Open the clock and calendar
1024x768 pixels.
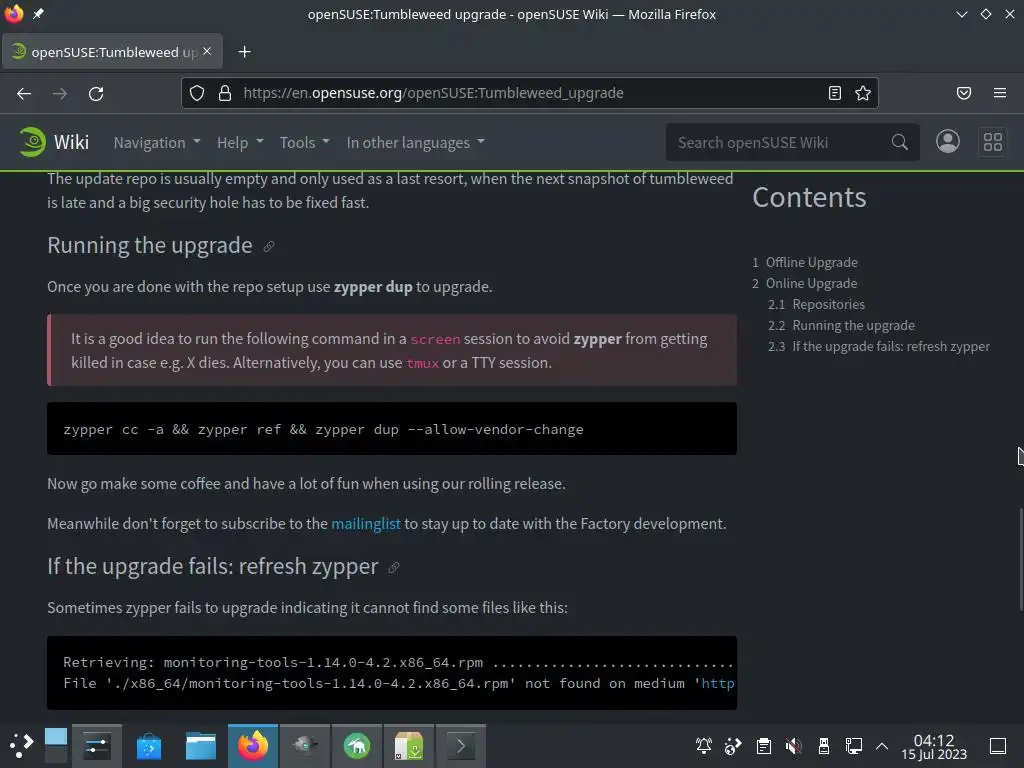coord(934,746)
